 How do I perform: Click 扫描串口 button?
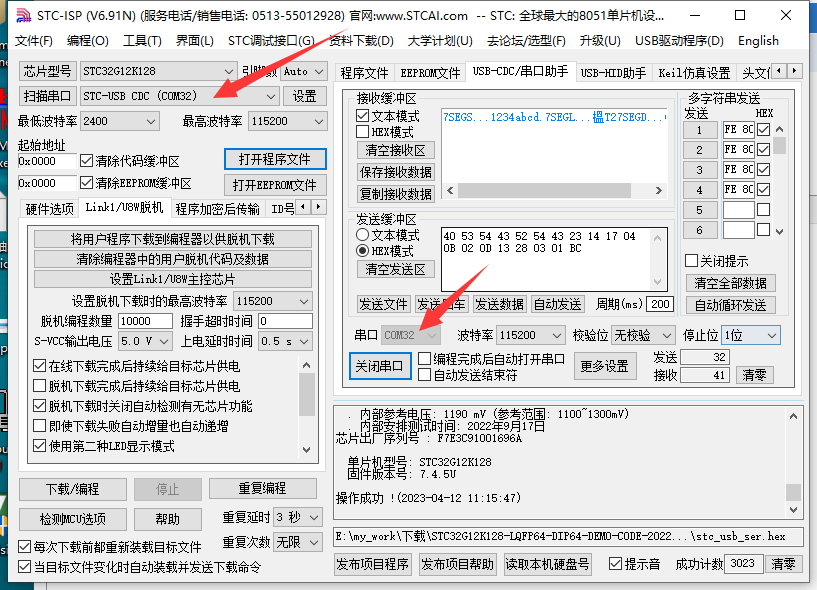tap(47, 96)
